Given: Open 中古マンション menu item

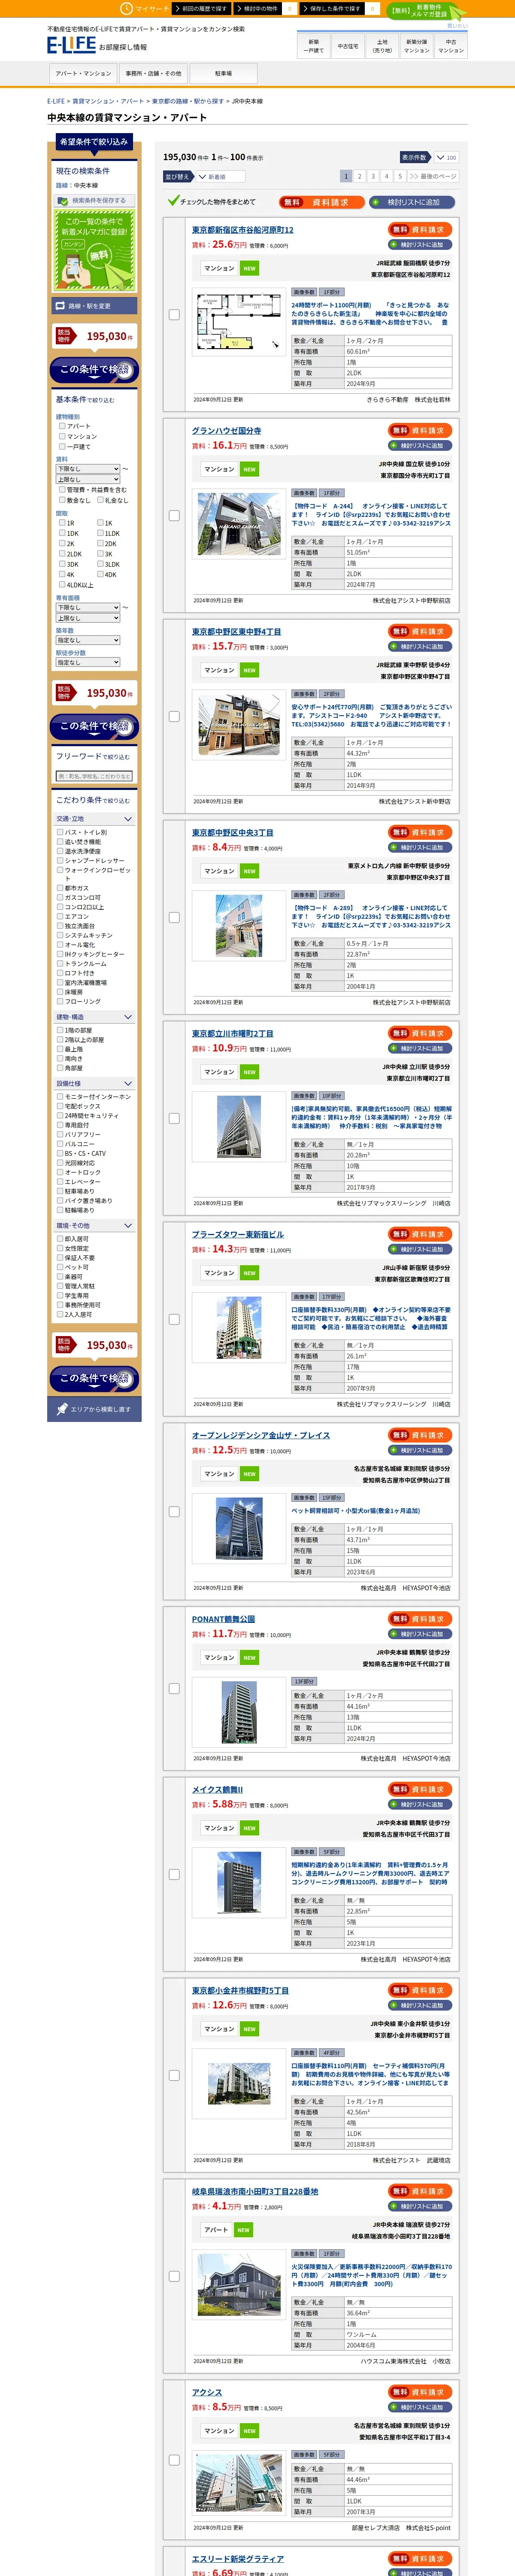Looking at the screenshot, I should [451, 46].
